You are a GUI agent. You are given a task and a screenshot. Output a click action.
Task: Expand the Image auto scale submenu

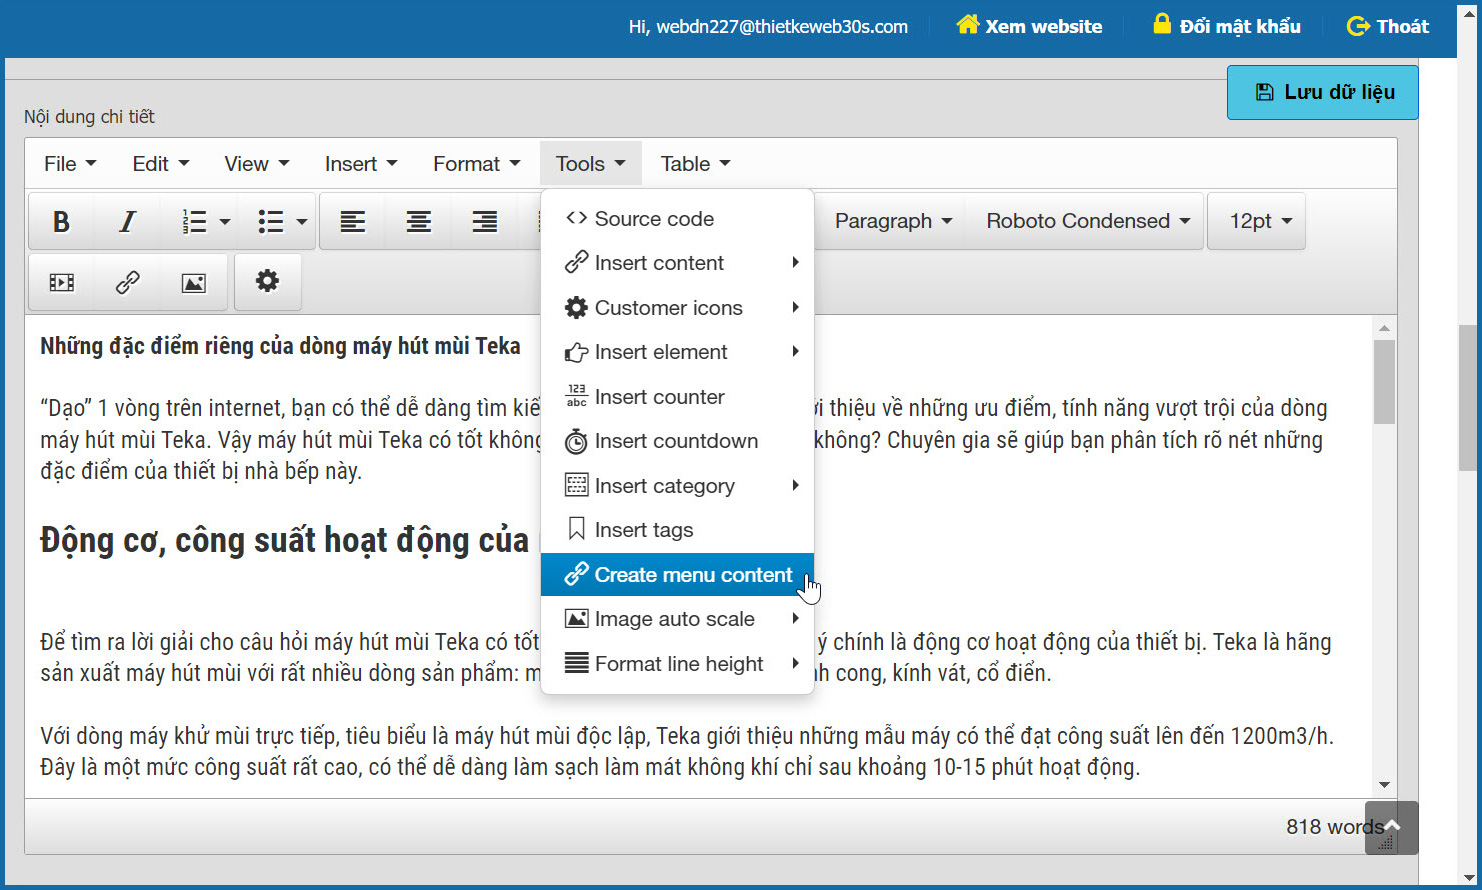(677, 619)
